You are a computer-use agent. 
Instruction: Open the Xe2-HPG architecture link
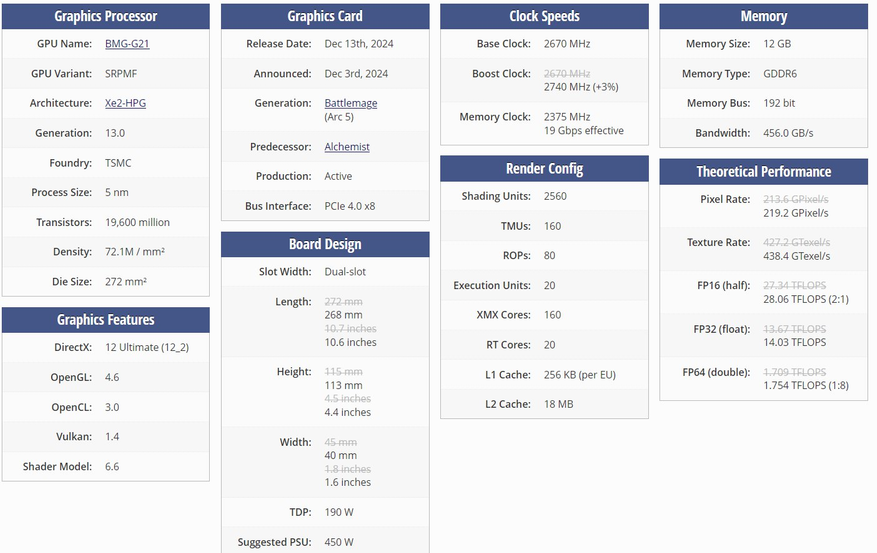pos(125,103)
